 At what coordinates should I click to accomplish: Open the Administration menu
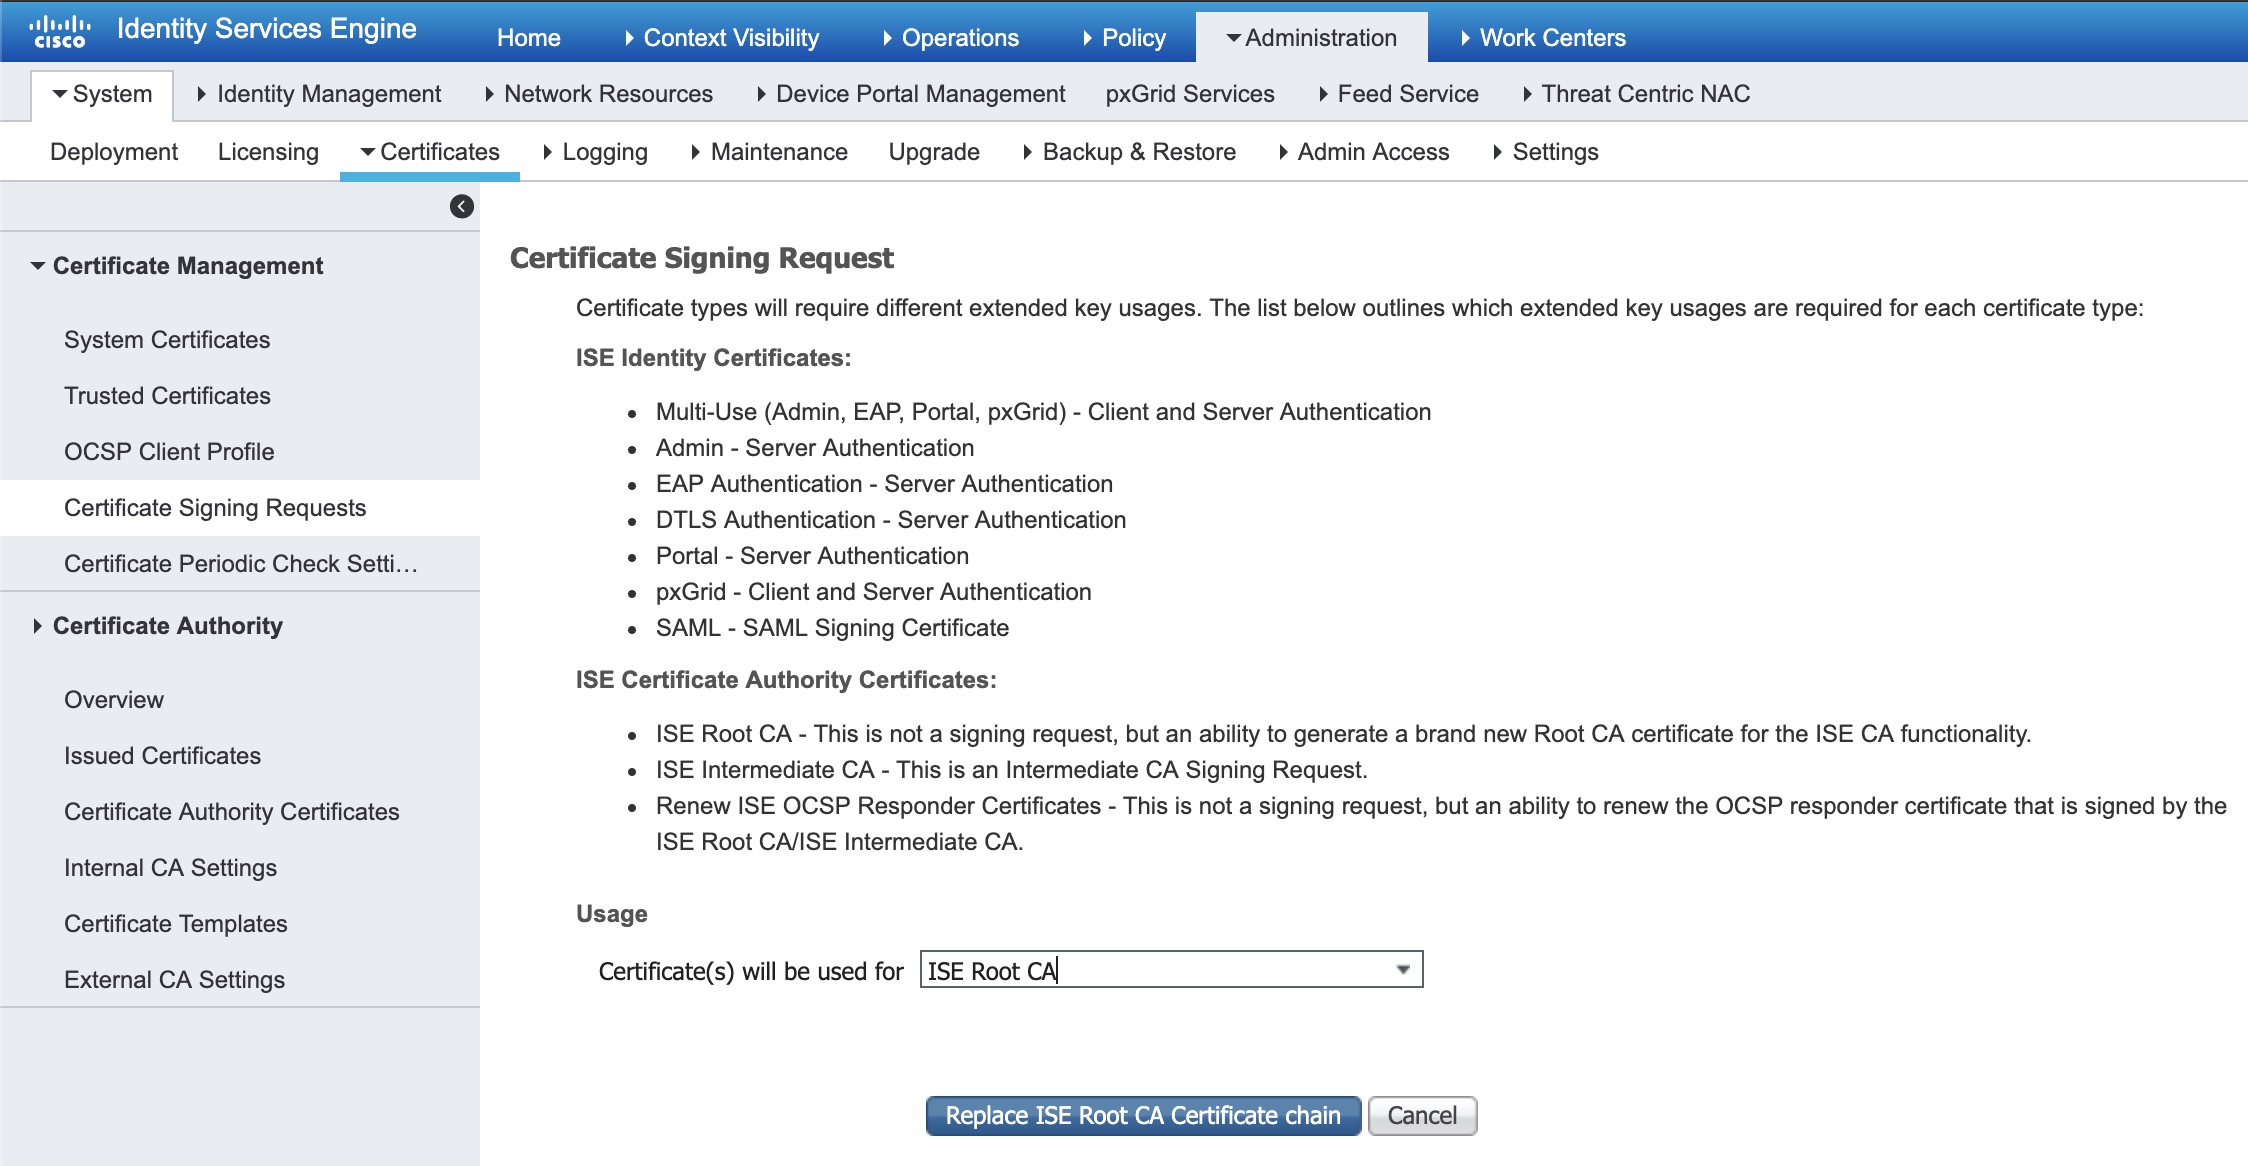[1311, 38]
